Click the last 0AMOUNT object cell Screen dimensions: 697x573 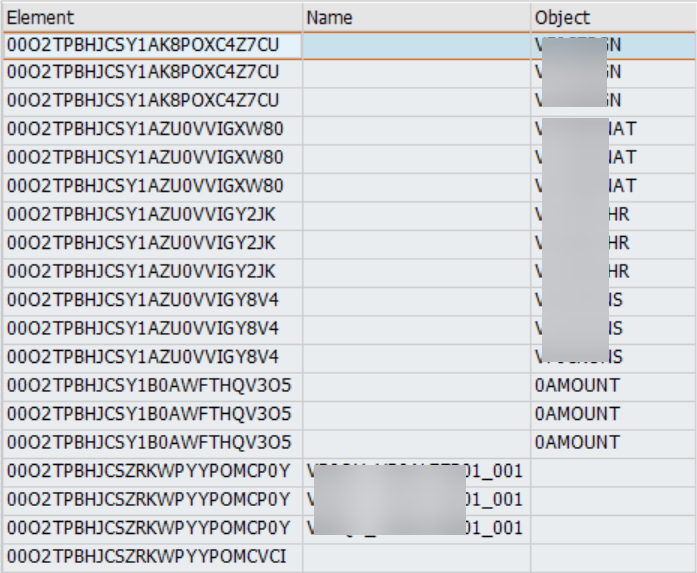[x=614, y=442]
